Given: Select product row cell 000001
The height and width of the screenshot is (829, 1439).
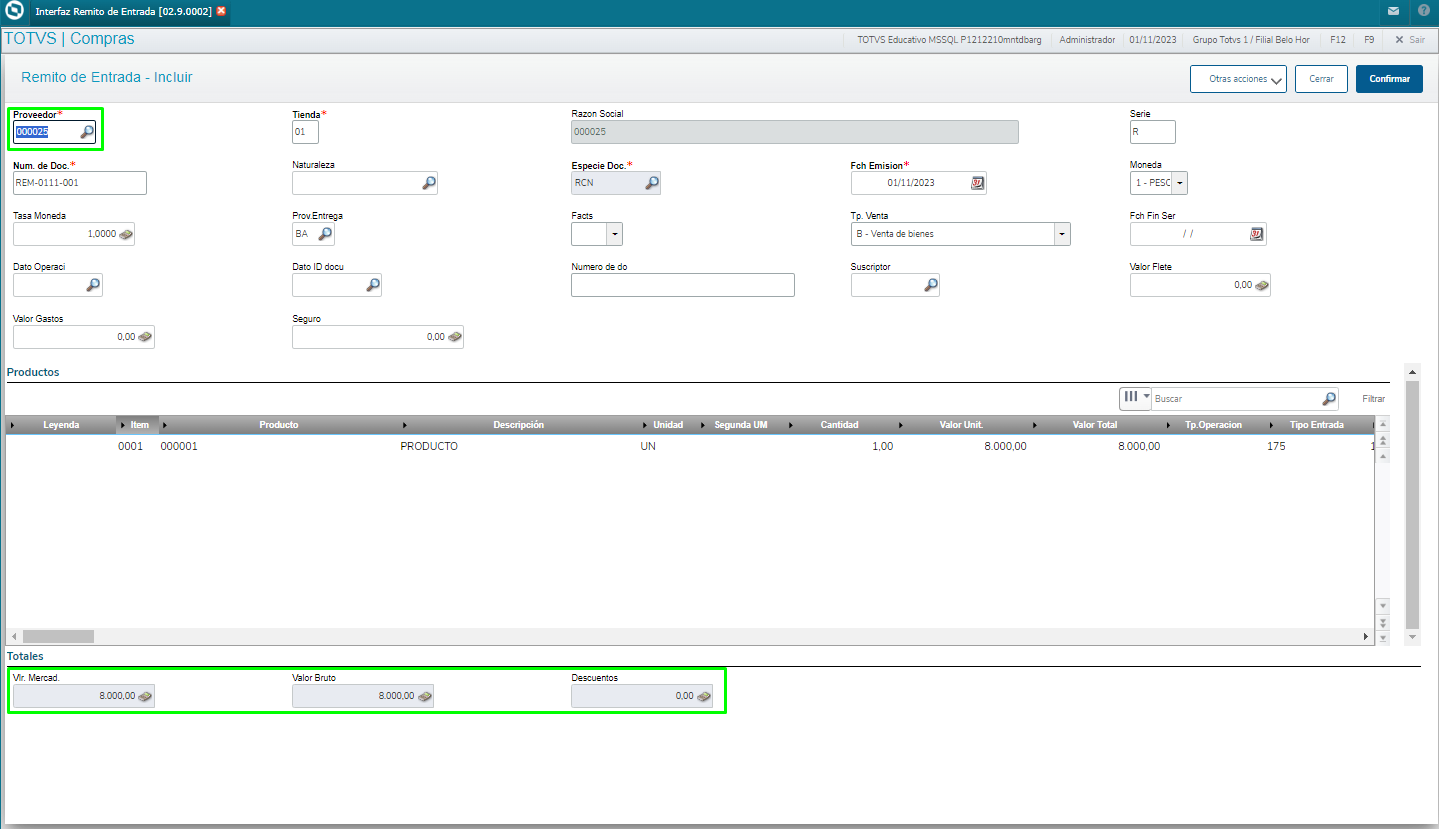Looking at the screenshot, I should tap(179, 446).
